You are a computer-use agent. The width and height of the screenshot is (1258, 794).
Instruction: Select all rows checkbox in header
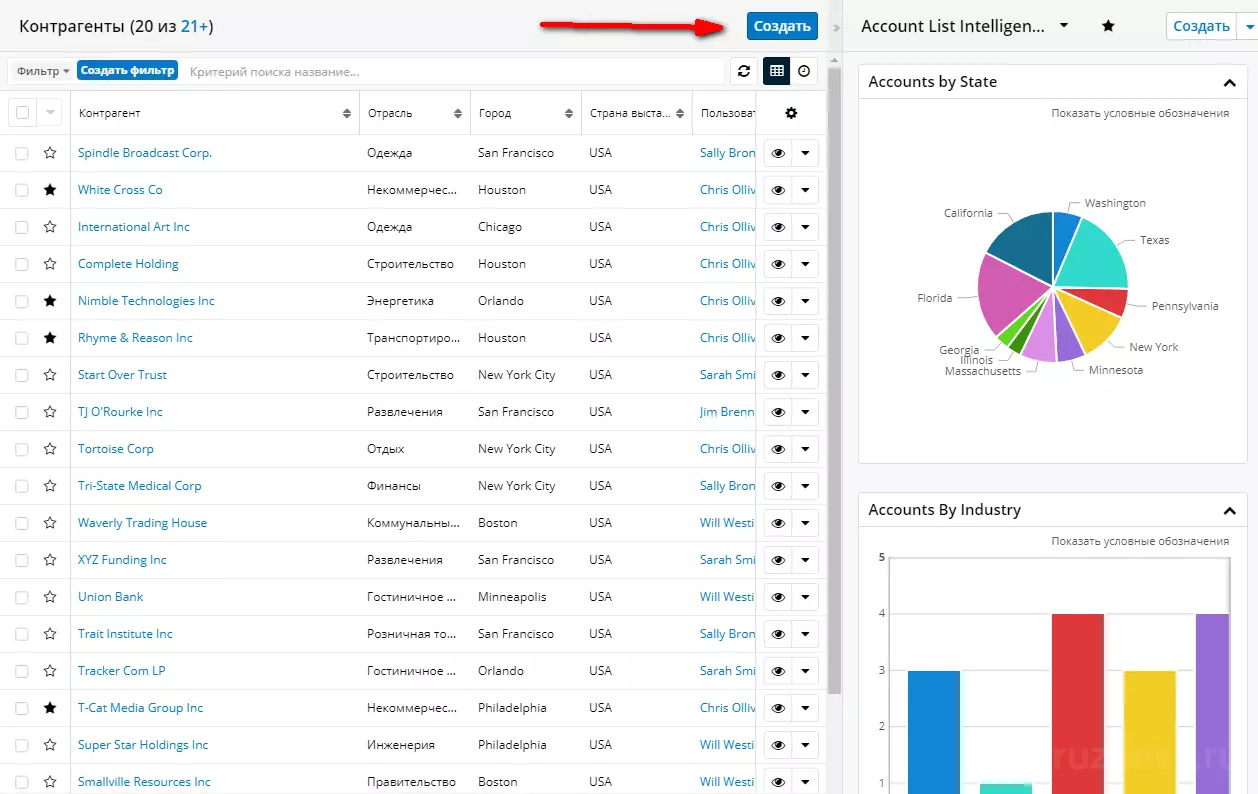coord(23,113)
